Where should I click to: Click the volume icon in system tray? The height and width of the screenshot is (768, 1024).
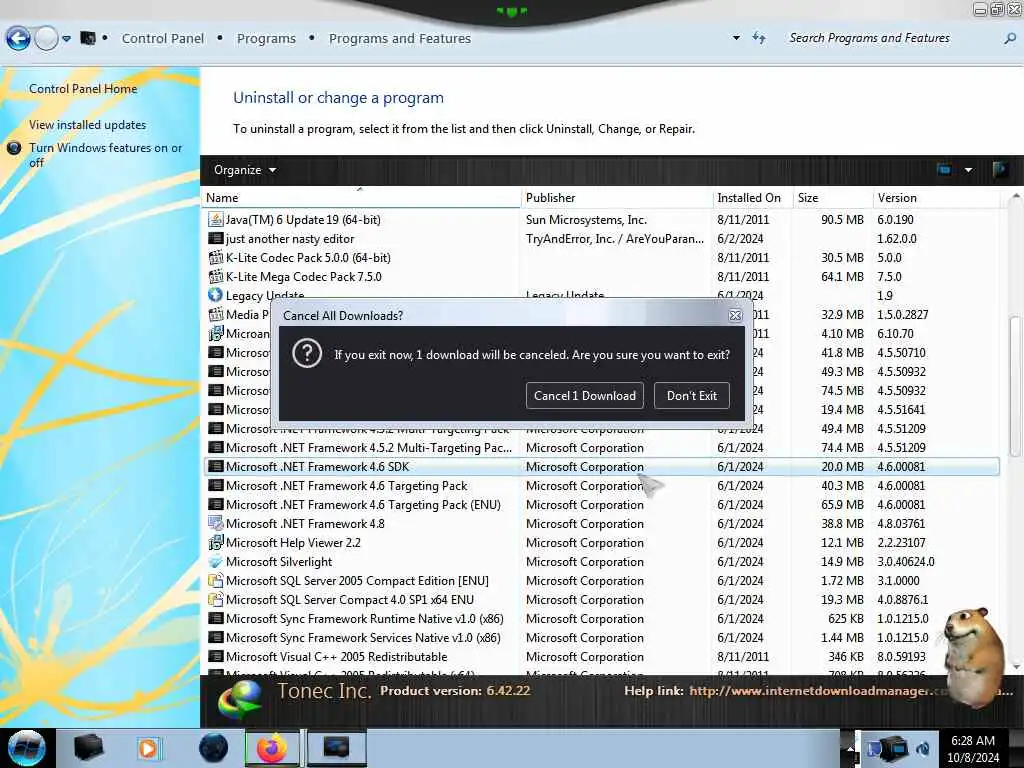[923, 749]
